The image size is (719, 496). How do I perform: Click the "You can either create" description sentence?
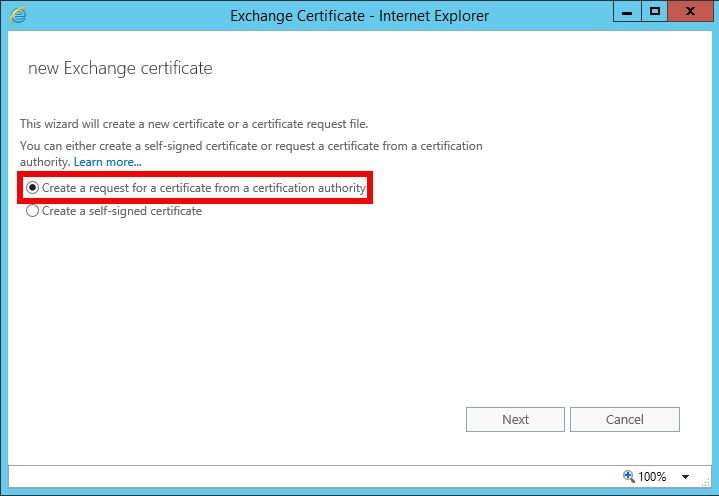251,146
